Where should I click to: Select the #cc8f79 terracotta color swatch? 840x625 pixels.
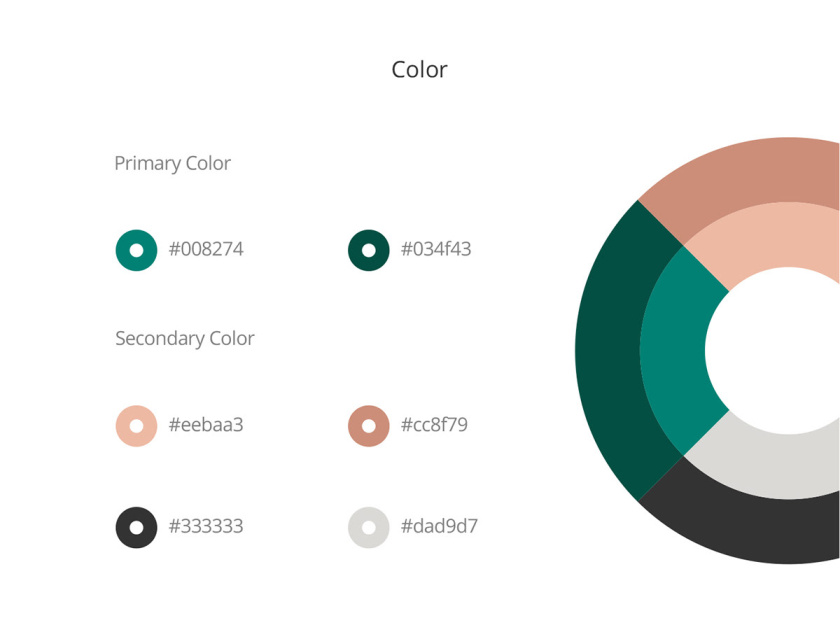click(368, 426)
